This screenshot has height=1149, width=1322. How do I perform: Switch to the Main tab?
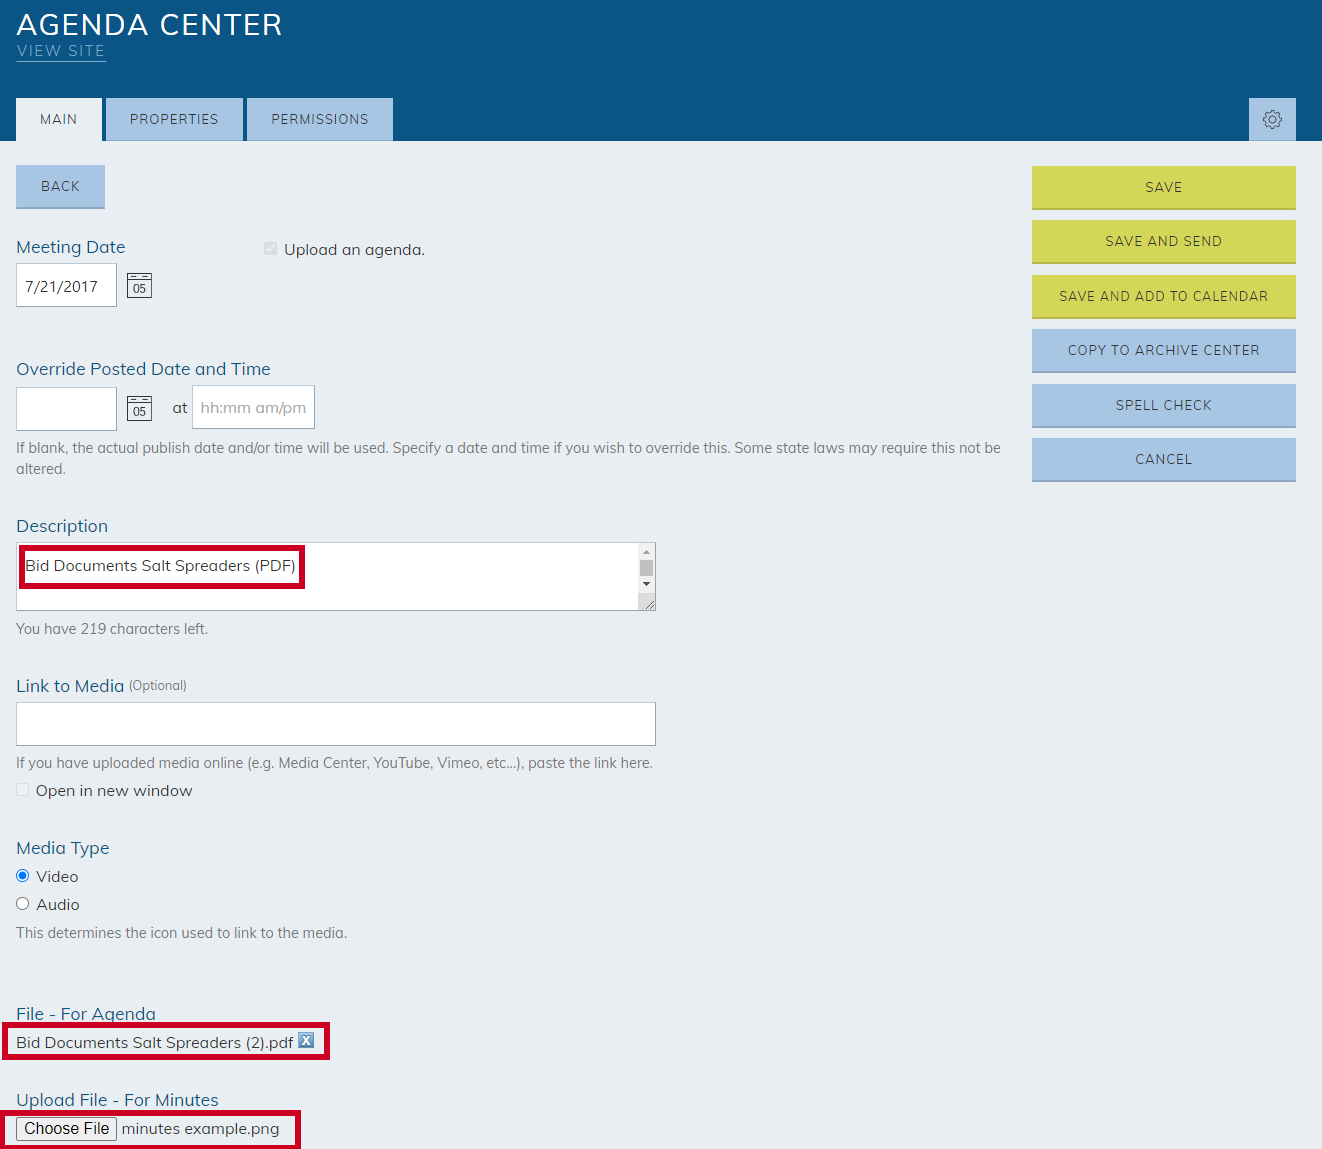click(59, 119)
